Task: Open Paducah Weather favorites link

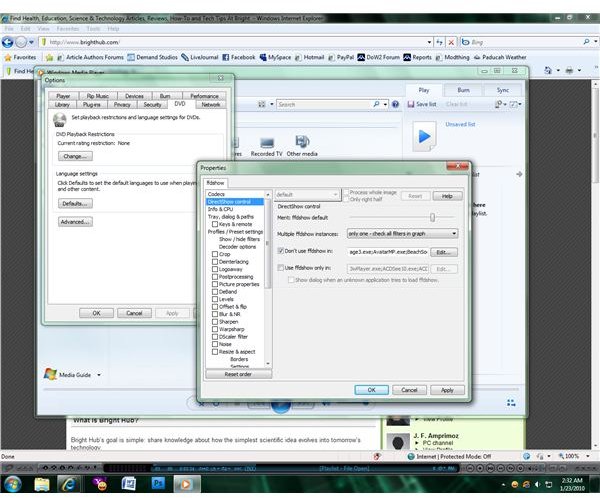Action: (x=500, y=57)
